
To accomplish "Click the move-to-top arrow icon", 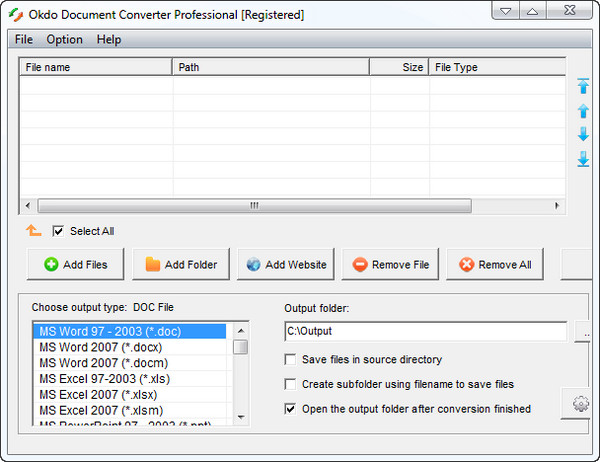I will (583, 87).
